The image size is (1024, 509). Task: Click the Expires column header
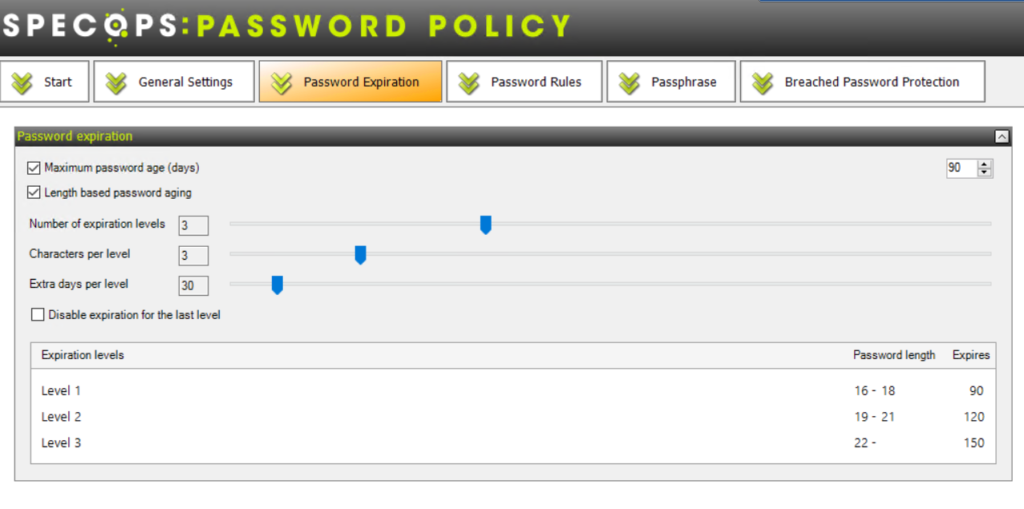(x=971, y=355)
